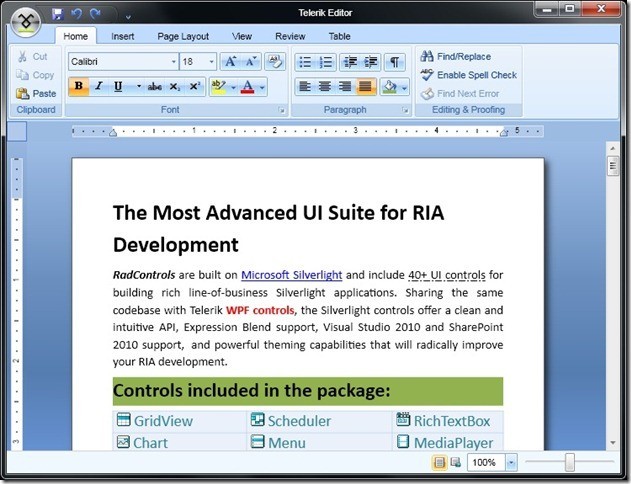Toggle show formatting symbols (pilcrow)
This screenshot has height=484, width=631.
click(394, 62)
